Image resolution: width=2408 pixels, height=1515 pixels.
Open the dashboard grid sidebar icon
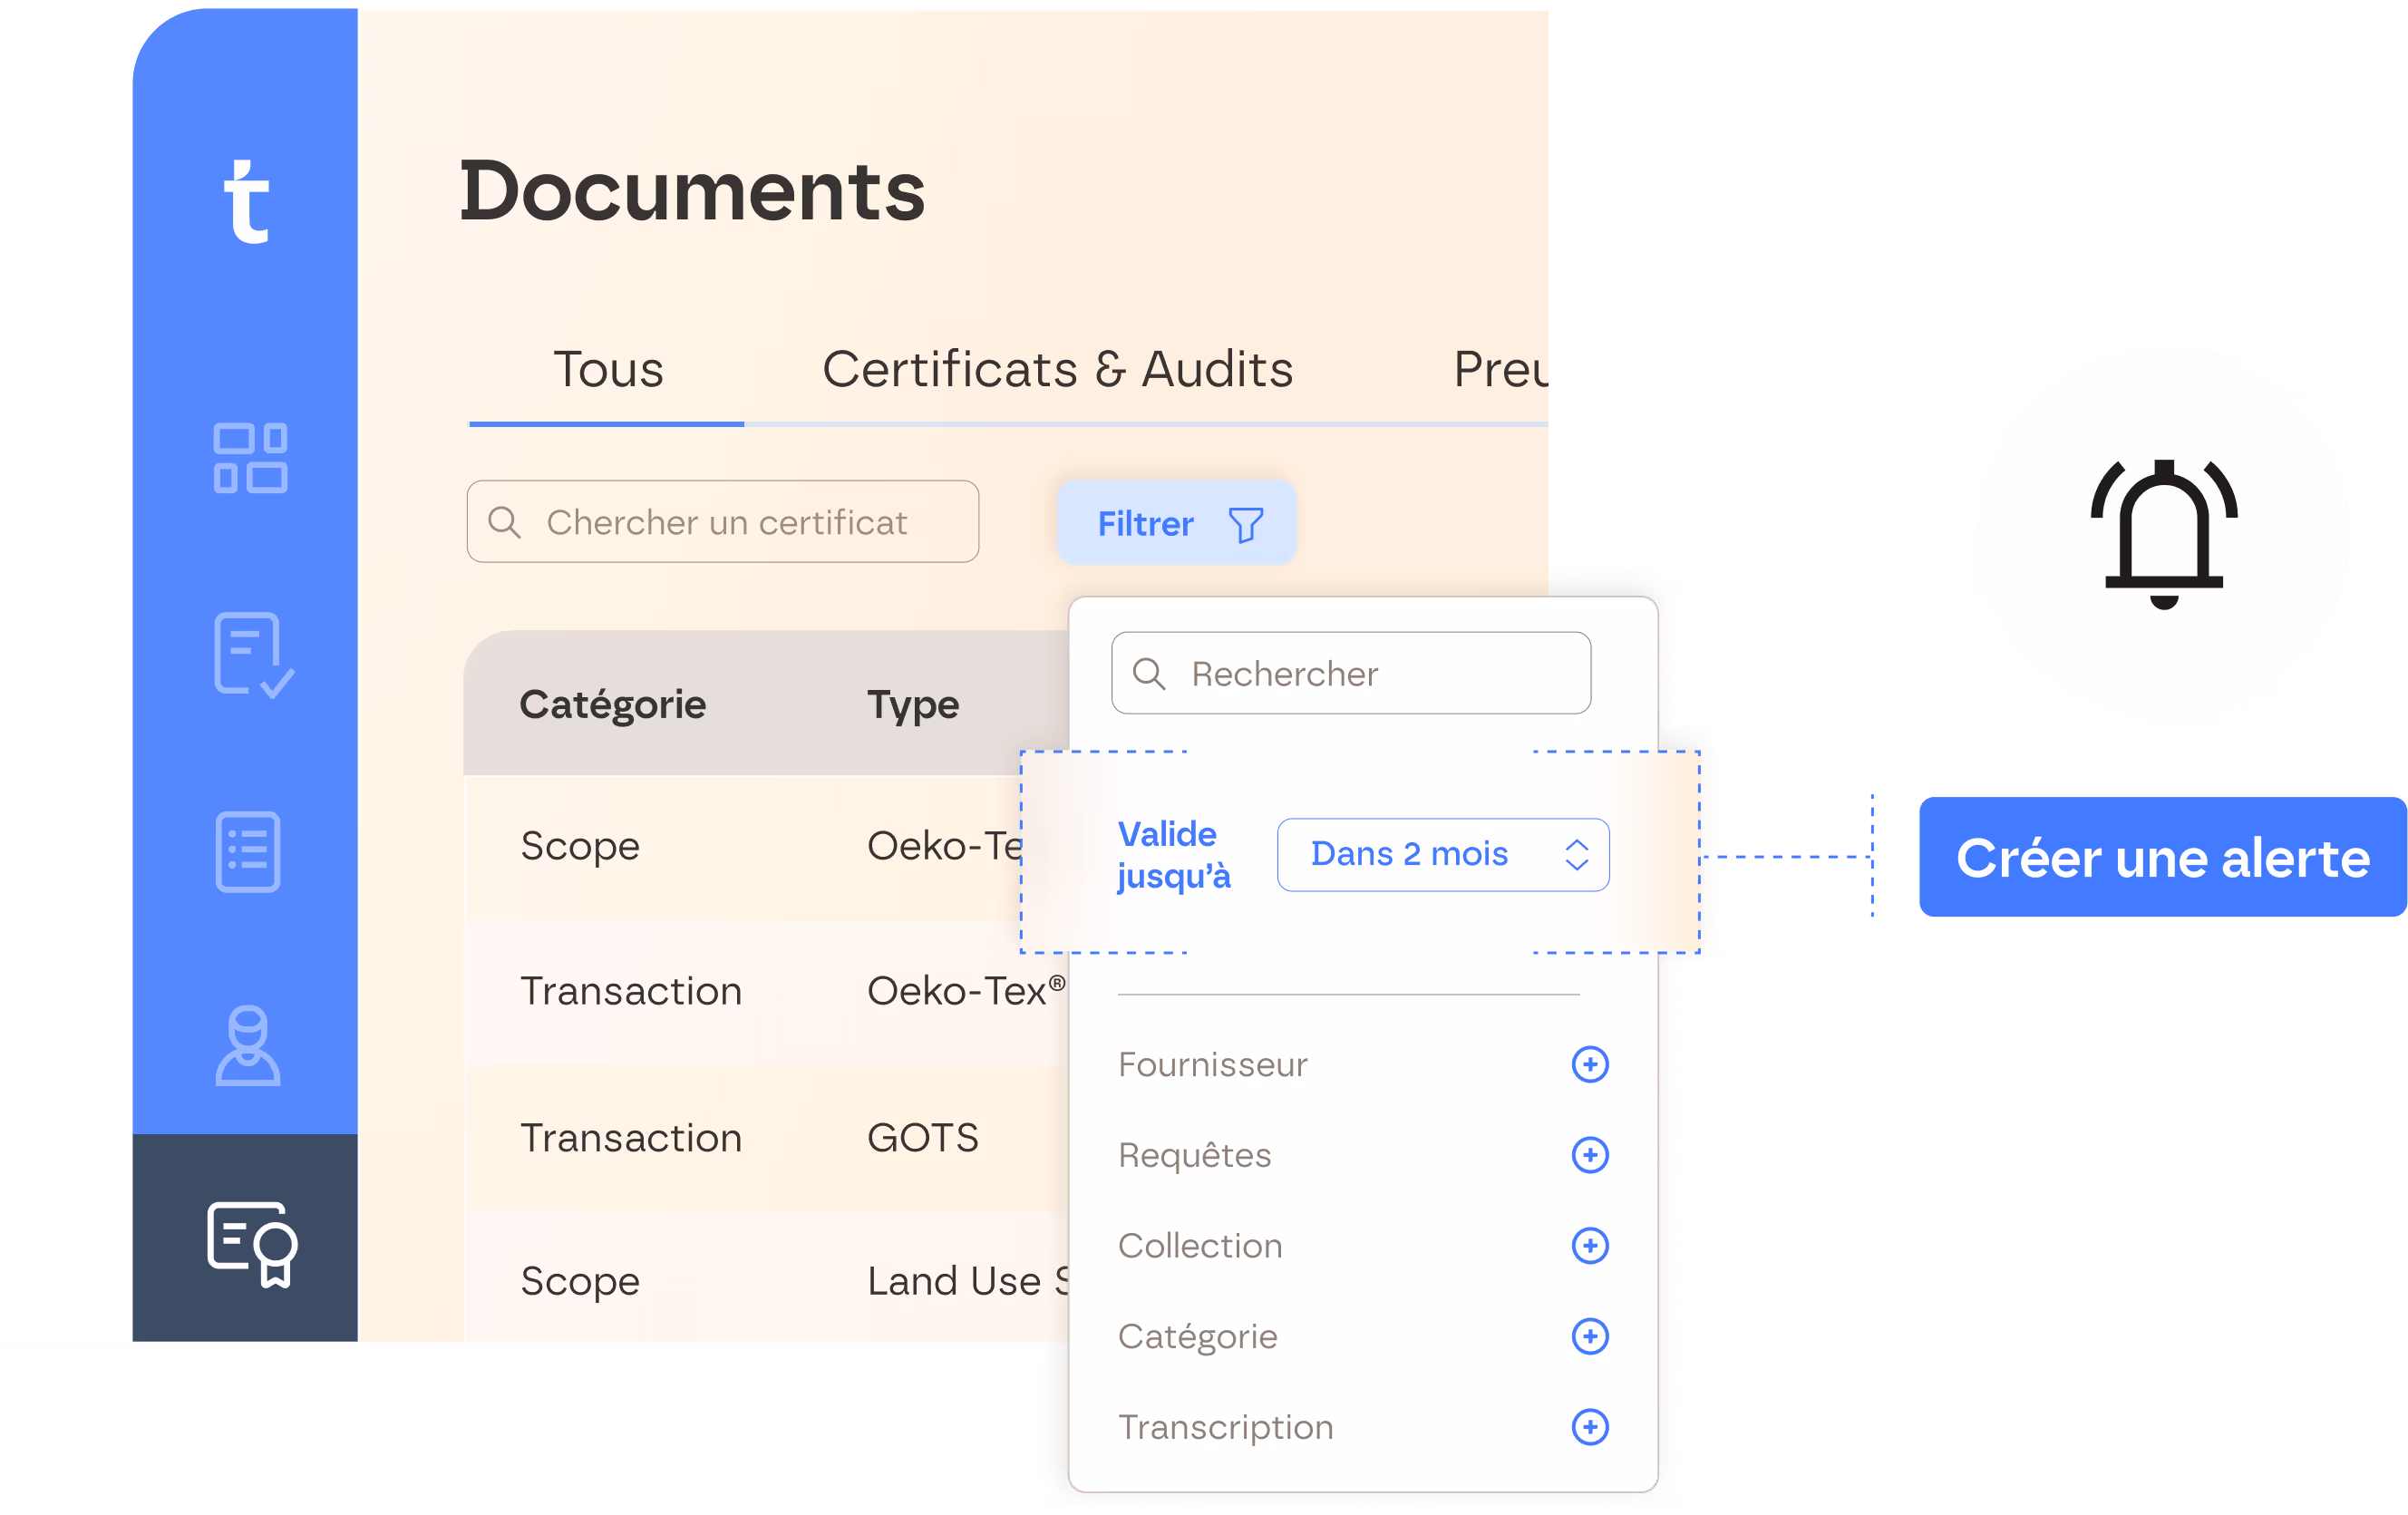coord(250,458)
